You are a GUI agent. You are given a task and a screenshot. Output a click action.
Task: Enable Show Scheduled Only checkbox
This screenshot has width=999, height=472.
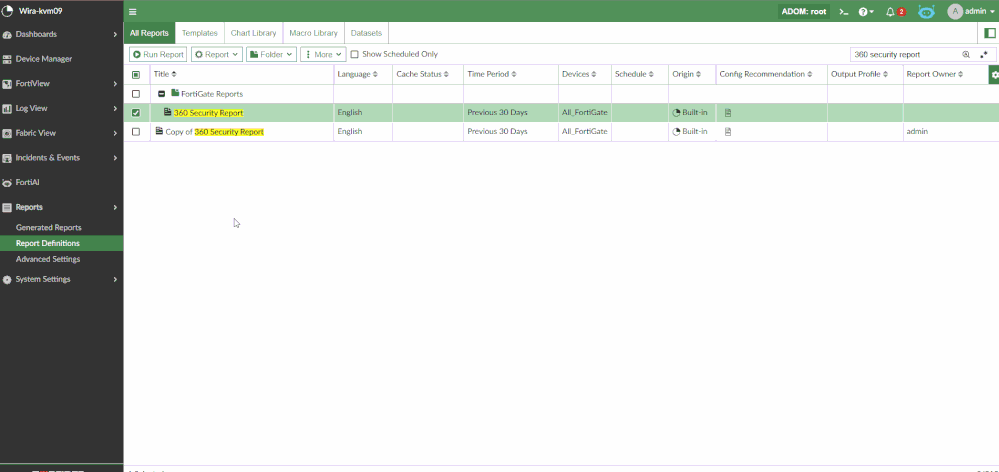[355, 55]
